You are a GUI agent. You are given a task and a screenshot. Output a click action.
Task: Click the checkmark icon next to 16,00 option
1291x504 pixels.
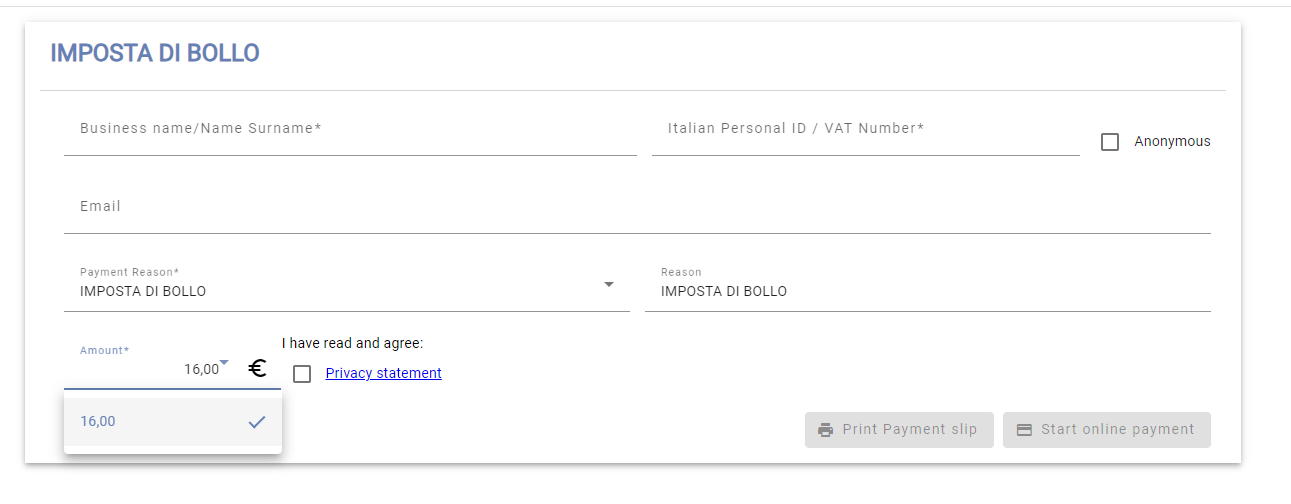tap(257, 422)
